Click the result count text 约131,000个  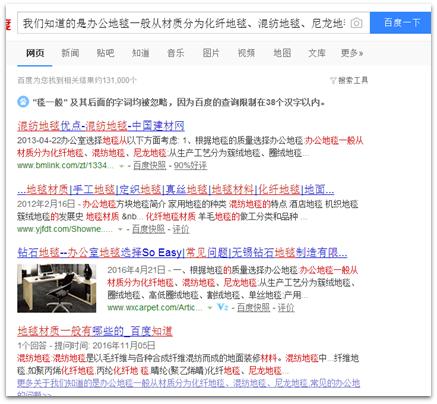114,80
